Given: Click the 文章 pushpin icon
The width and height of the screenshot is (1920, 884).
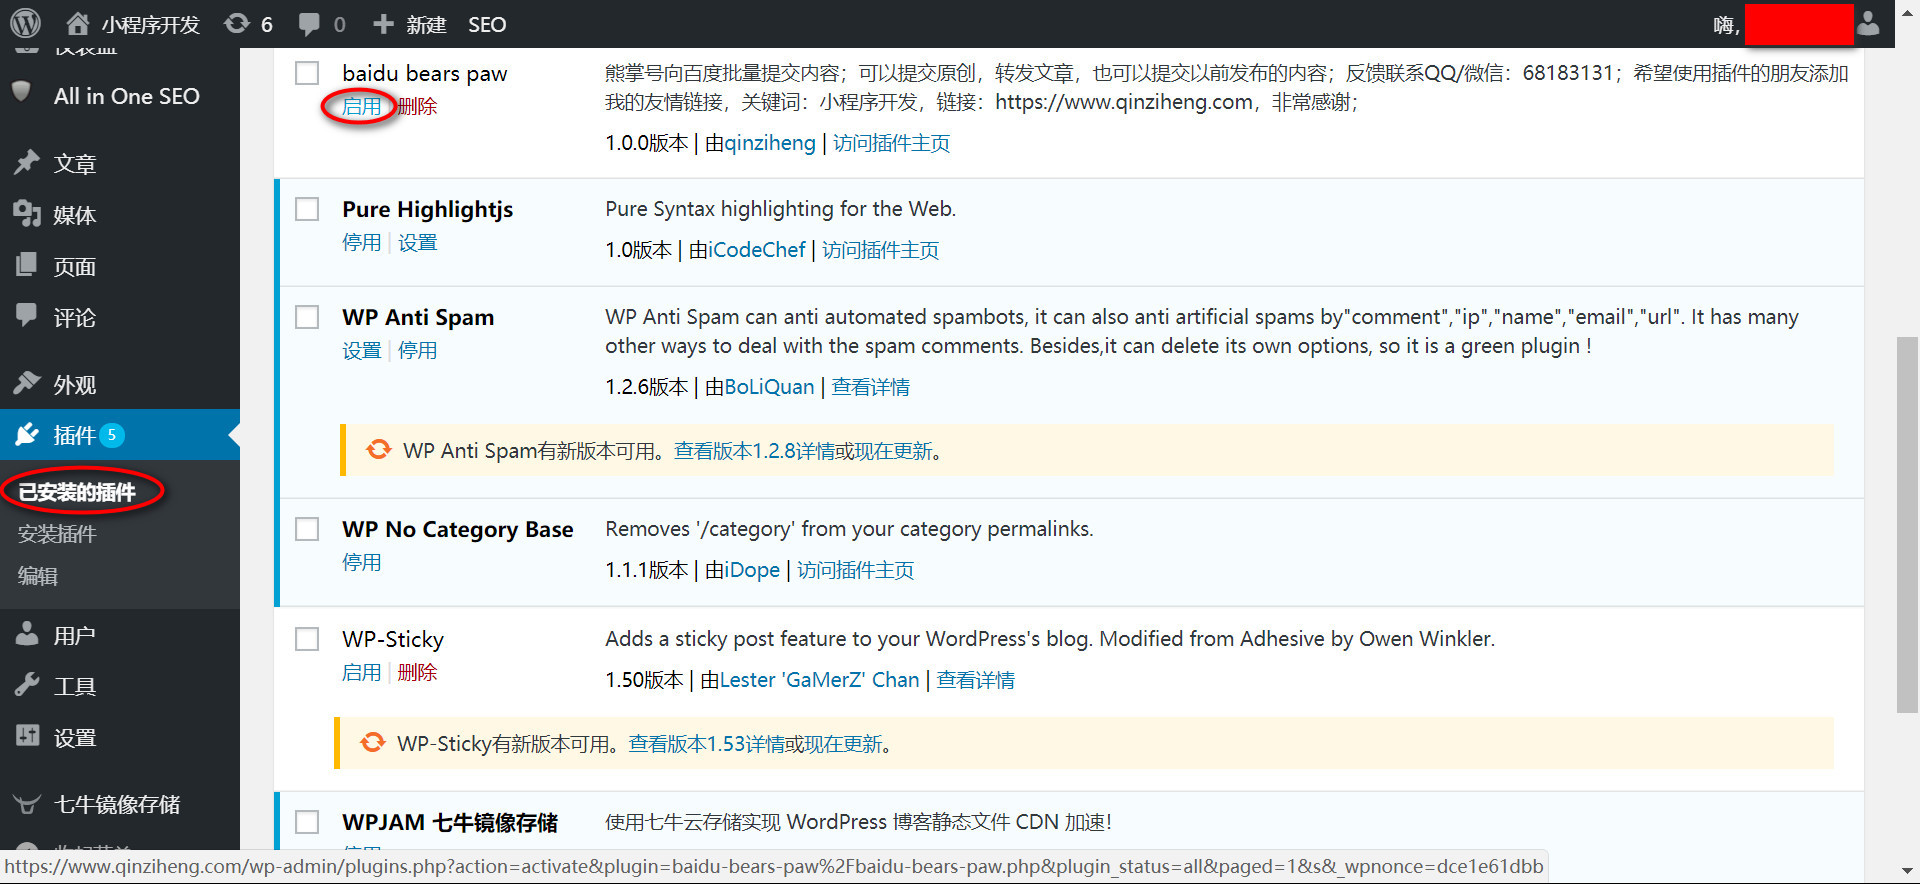Looking at the screenshot, I should (27, 162).
